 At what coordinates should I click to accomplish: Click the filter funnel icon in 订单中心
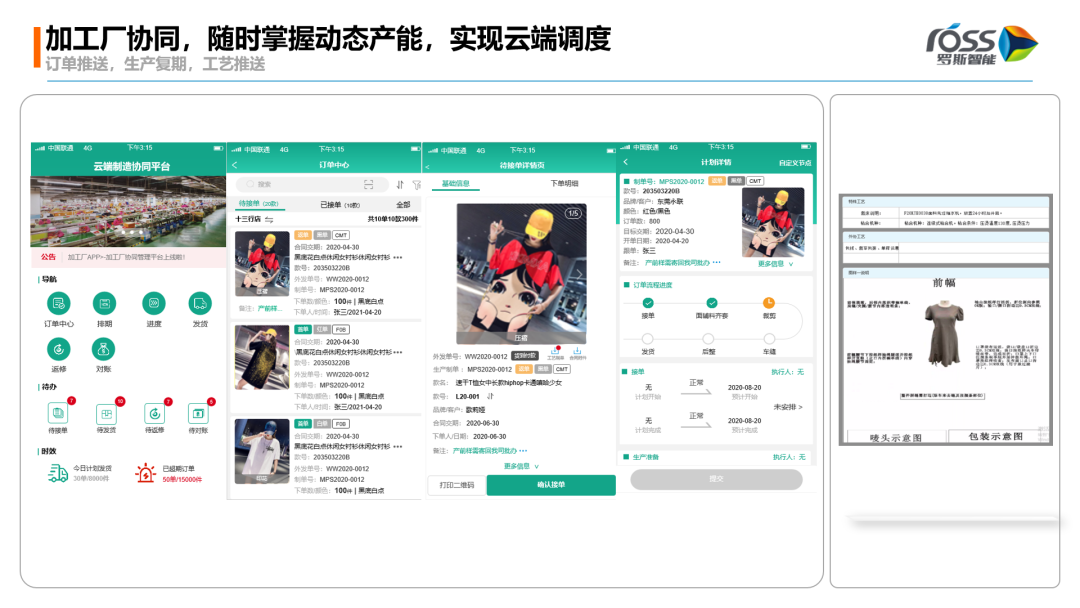(416, 185)
